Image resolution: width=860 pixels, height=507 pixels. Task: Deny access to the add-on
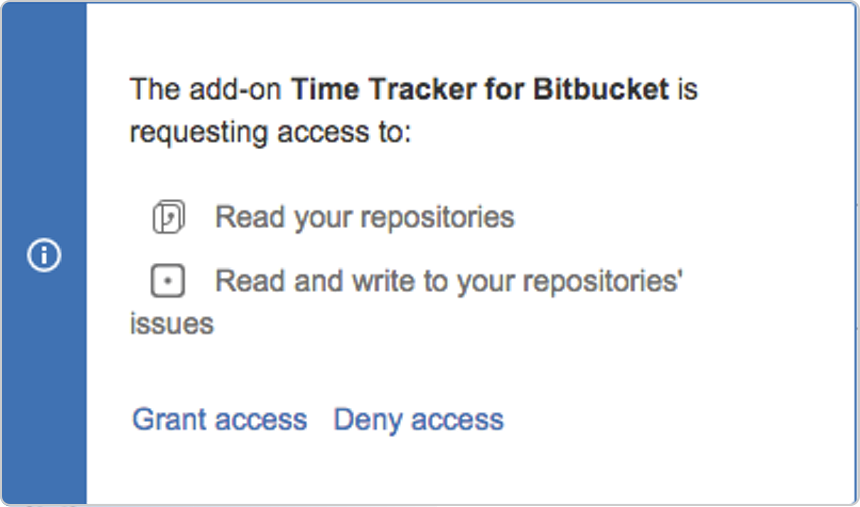(418, 420)
